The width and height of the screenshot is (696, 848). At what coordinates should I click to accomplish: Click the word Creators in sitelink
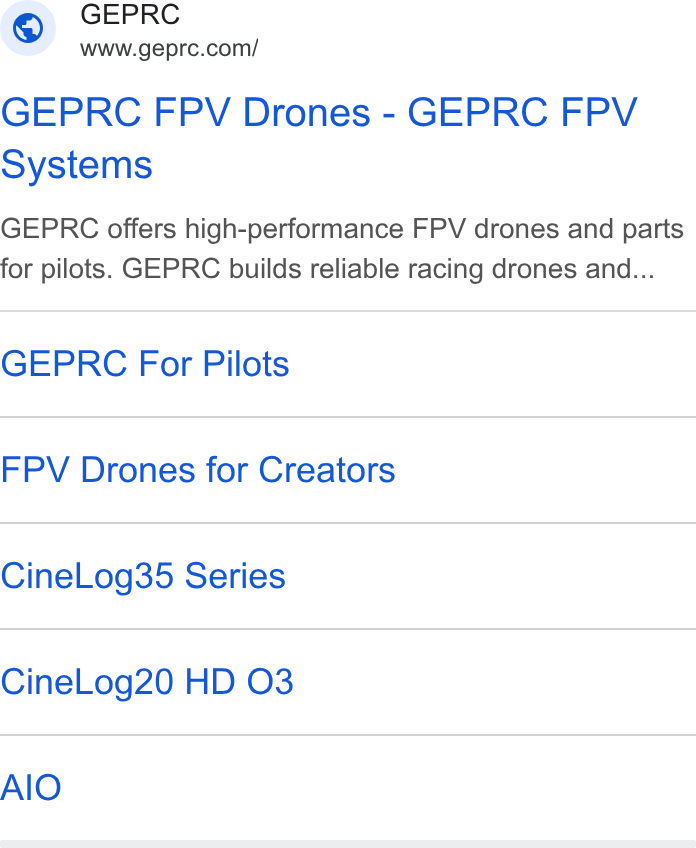[327, 469]
